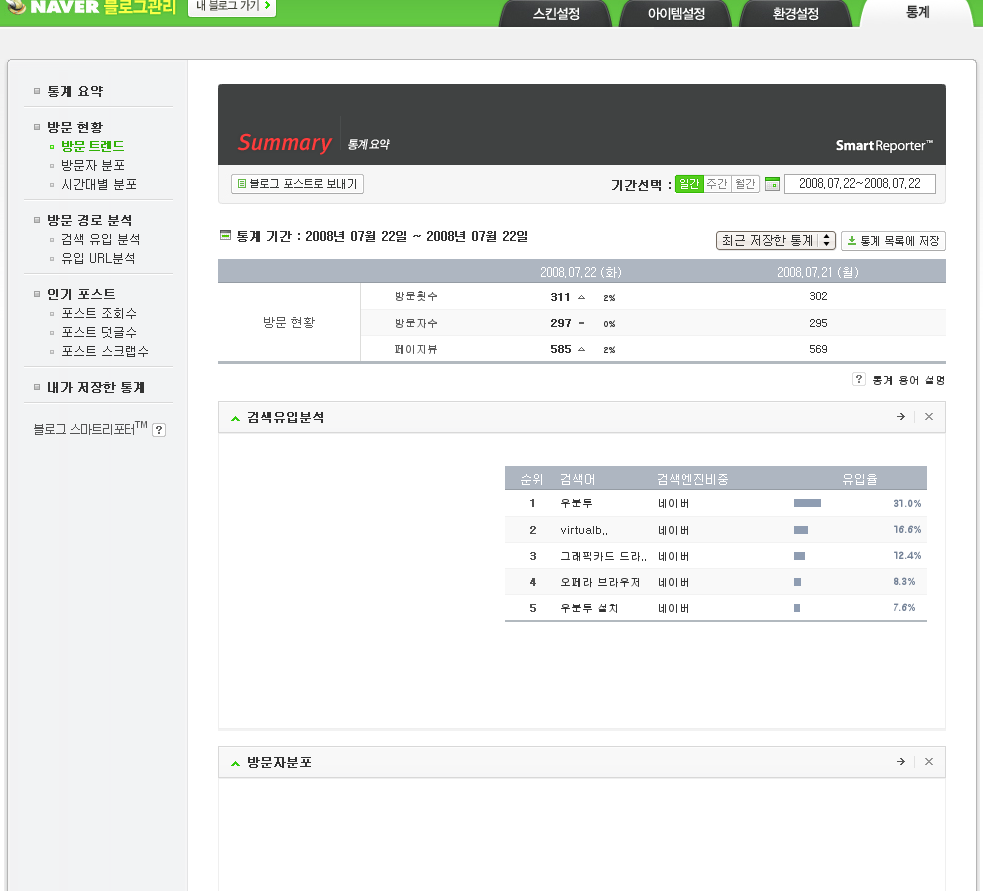The width and height of the screenshot is (983, 891).
Task: Click the search term virtualb..
Action: 584,530
